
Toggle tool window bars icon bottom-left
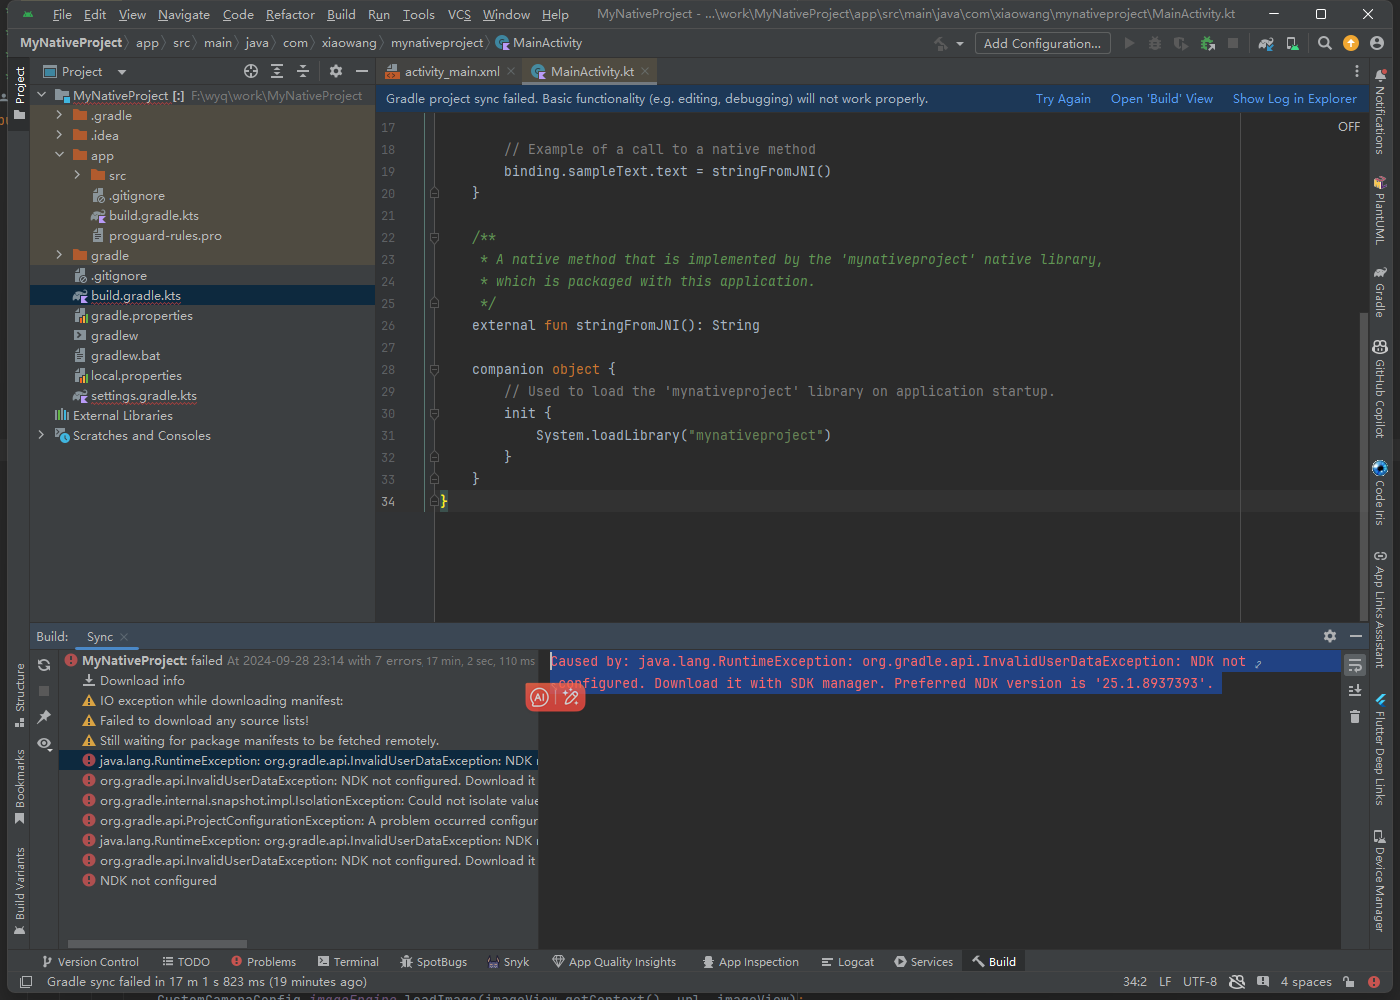(x=27, y=982)
